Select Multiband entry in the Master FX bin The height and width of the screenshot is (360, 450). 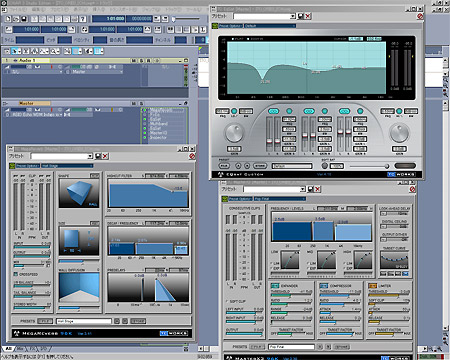coord(158,124)
